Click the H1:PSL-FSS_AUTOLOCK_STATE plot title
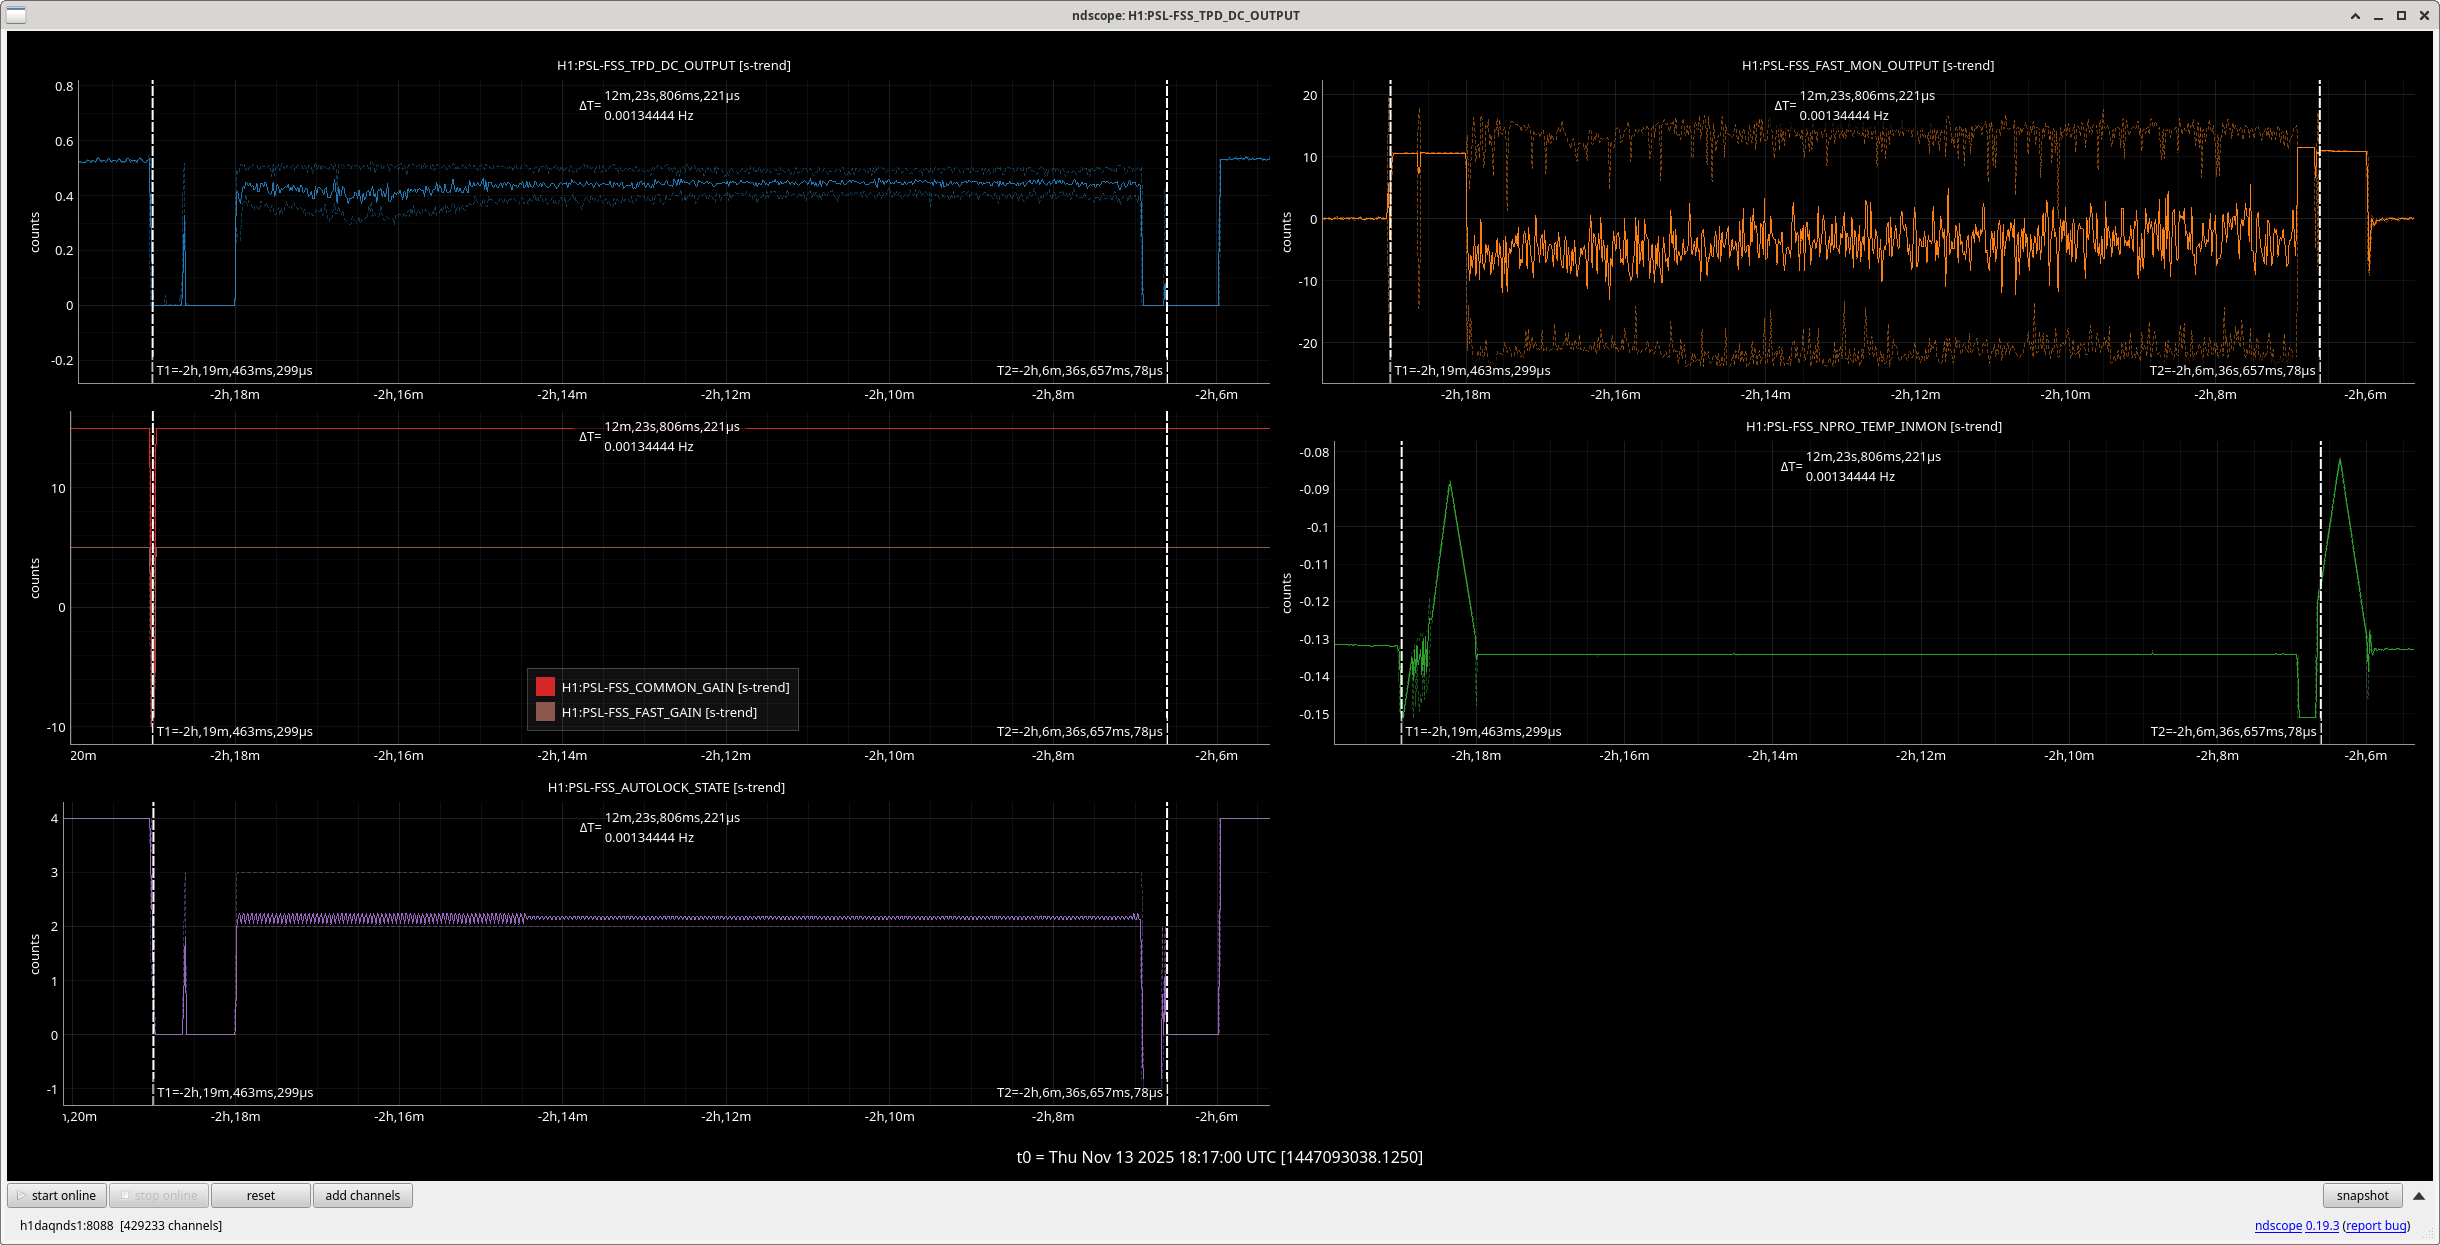The width and height of the screenshot is (2440, 1245). click(x=666, y=788)
